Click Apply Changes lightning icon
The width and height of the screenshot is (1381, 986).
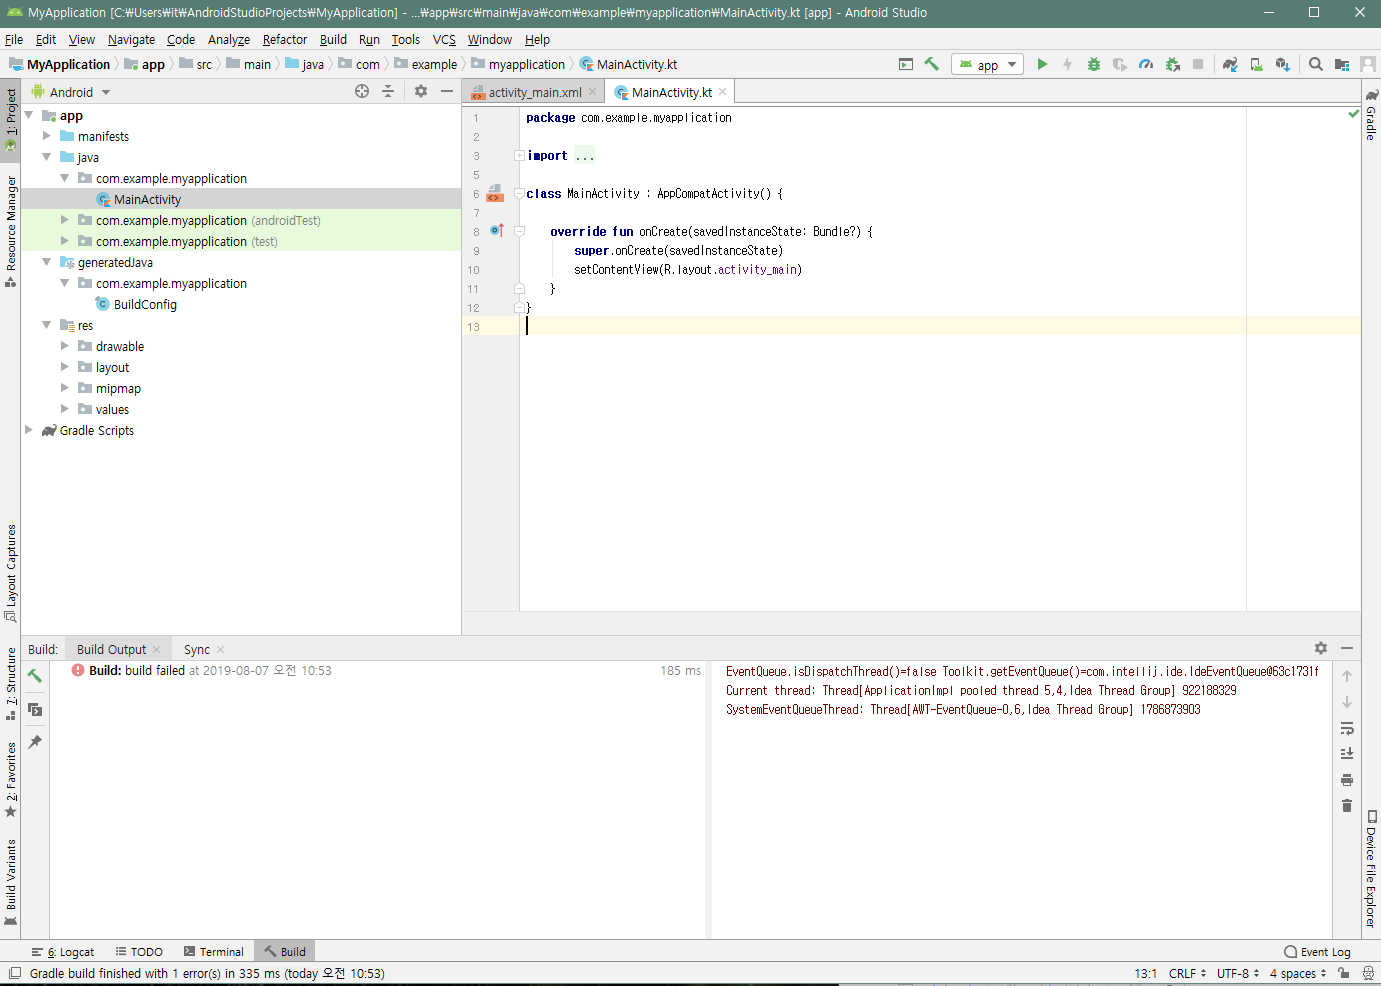click(1068, 64)
